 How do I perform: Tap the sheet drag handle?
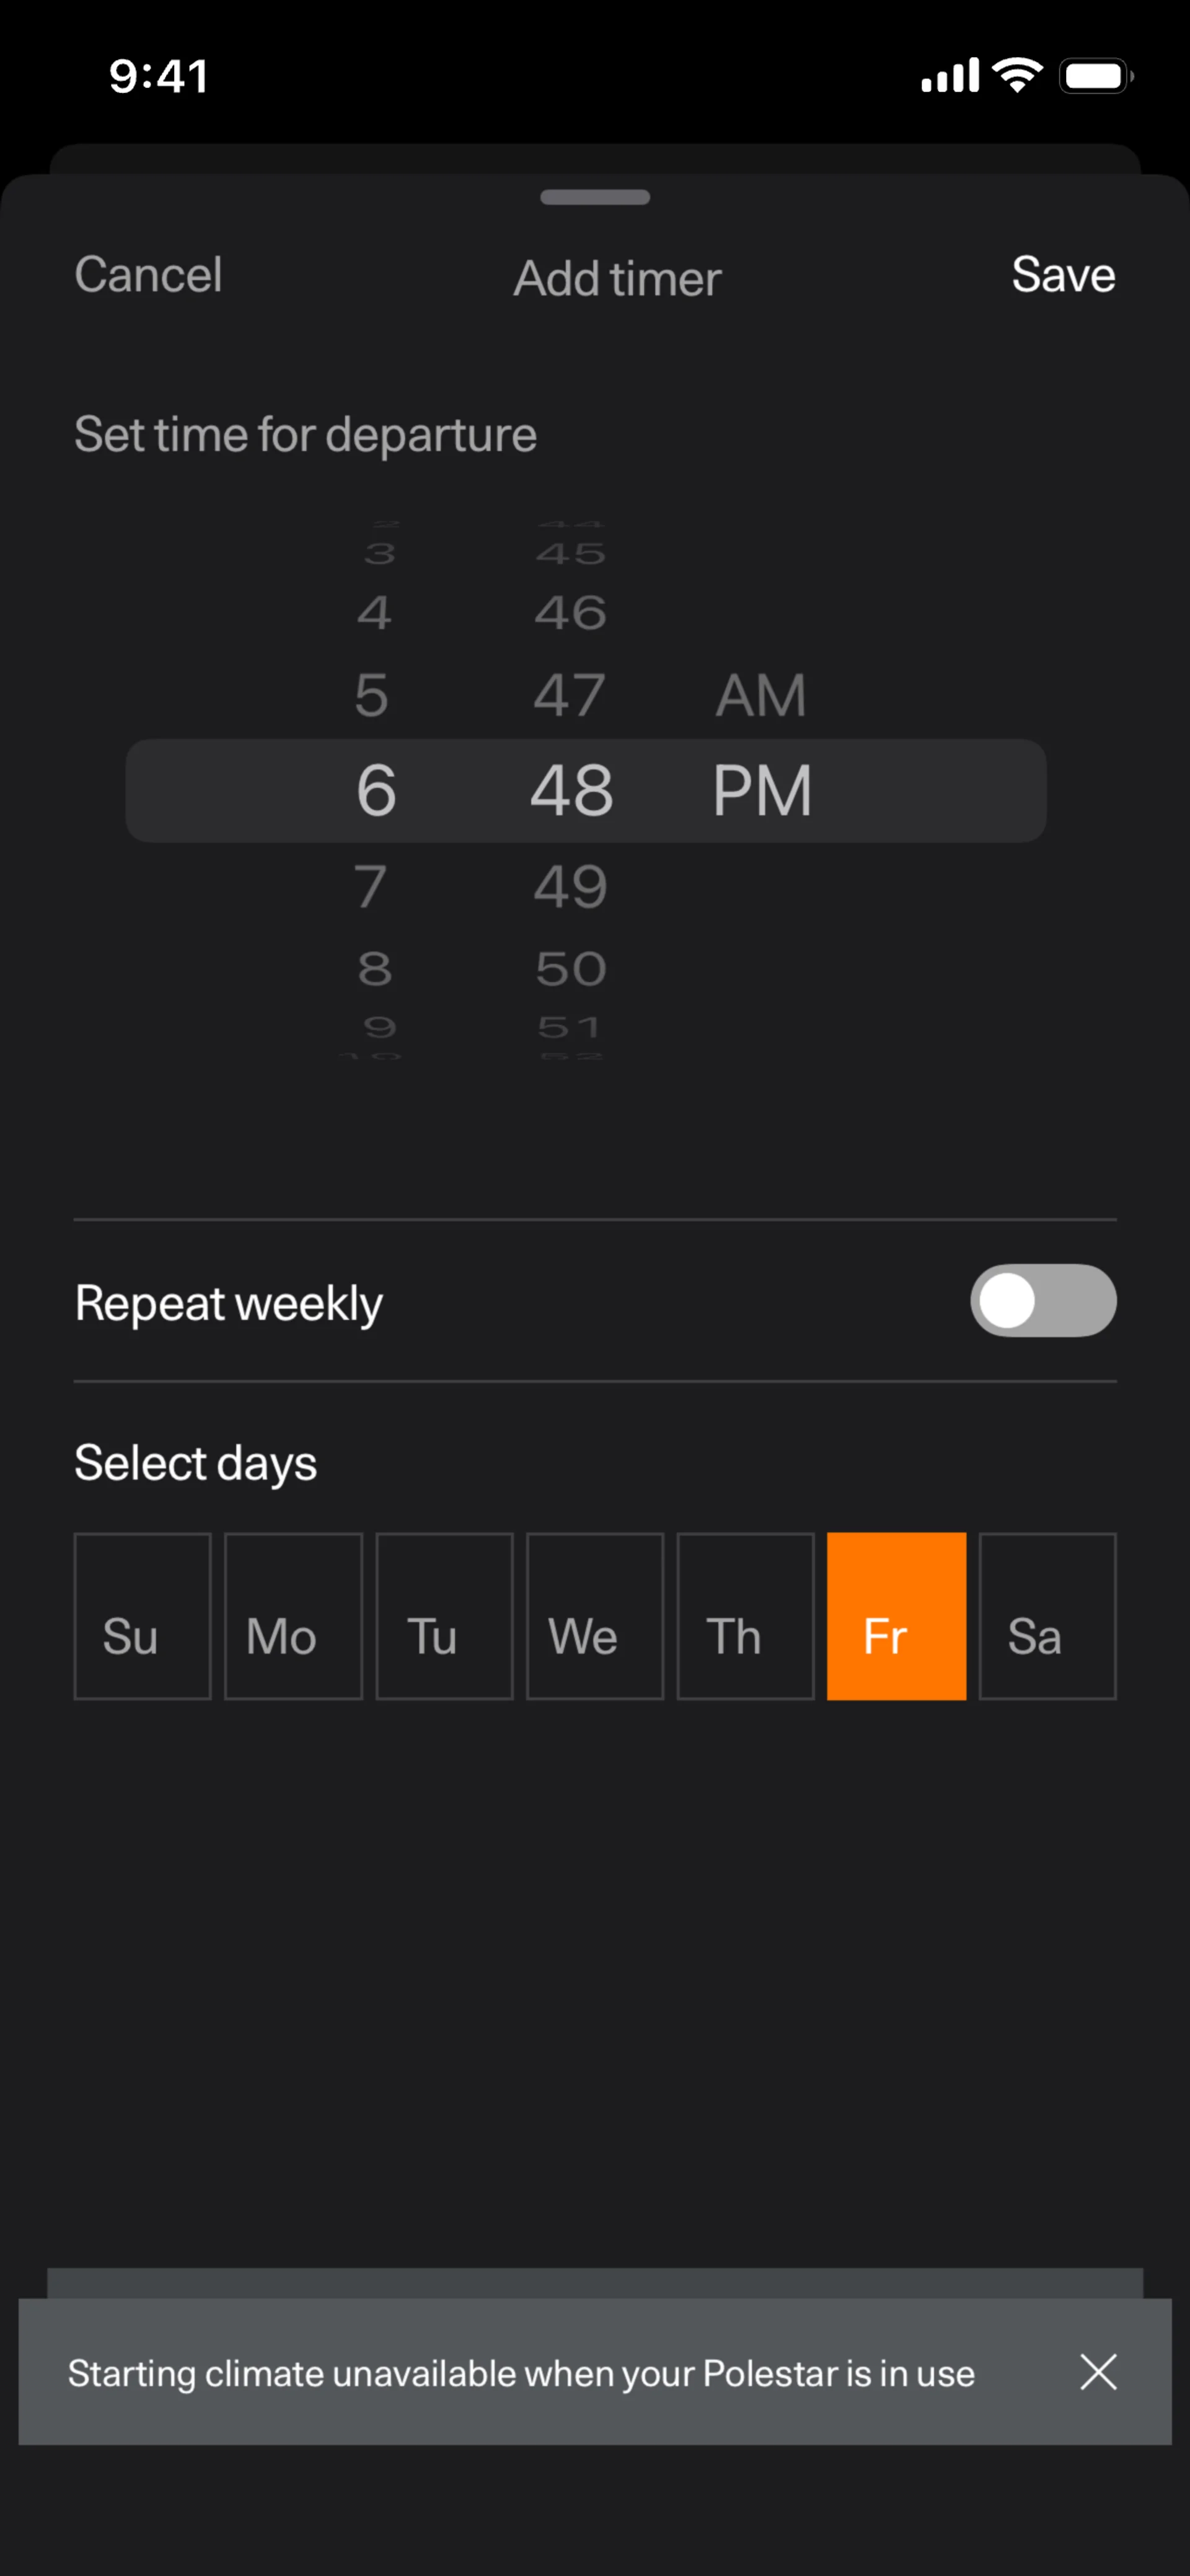click(x=595, y=197)
